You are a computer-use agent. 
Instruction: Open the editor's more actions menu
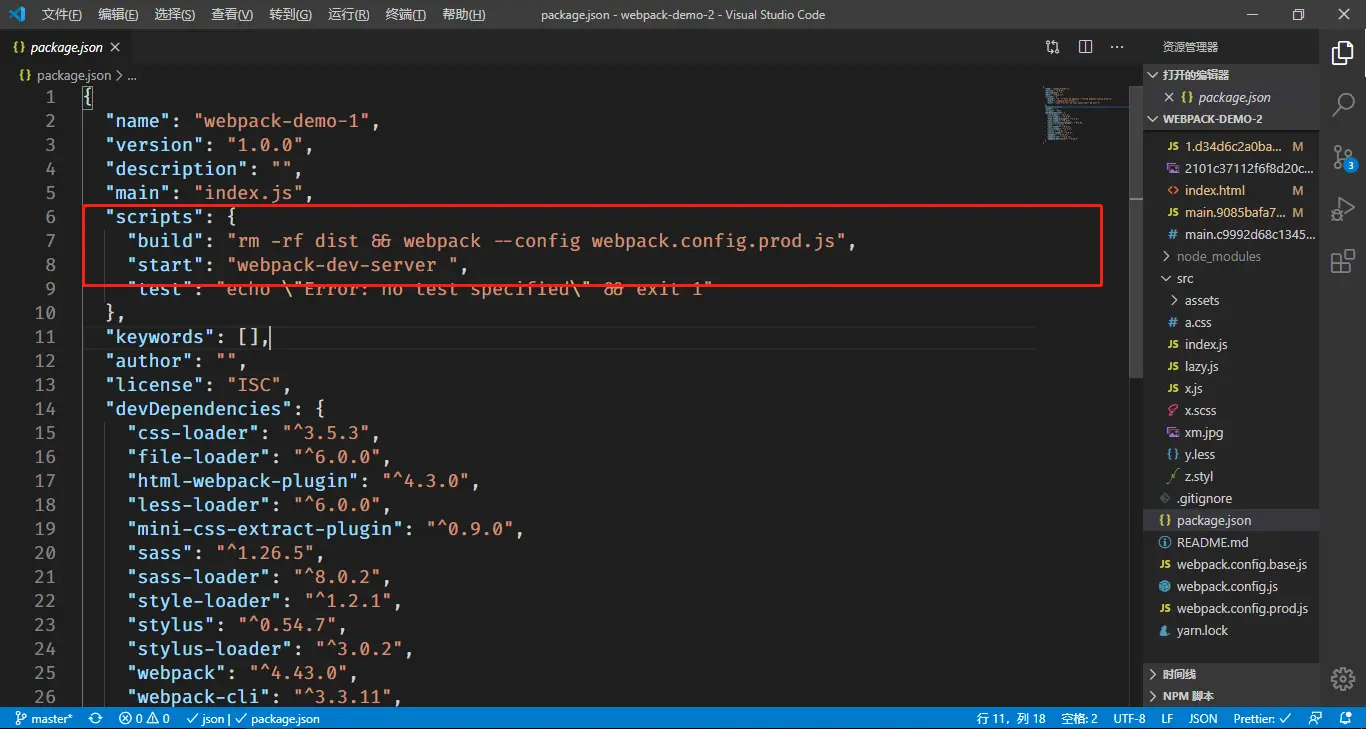pos(1118,47)
